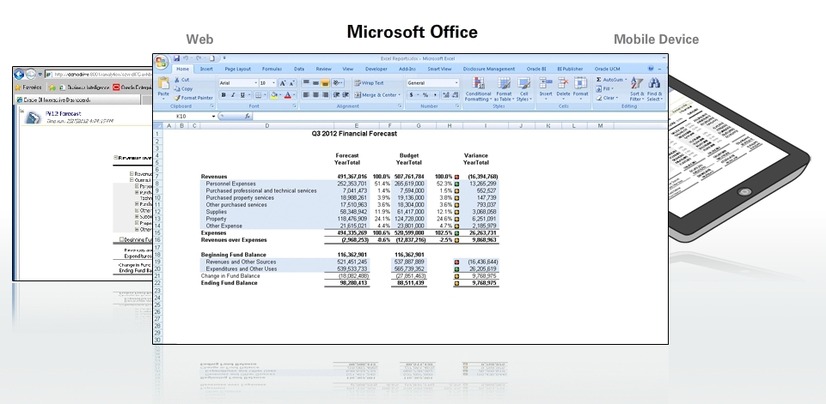Open the BI Publisher tab

click(570, 69)
